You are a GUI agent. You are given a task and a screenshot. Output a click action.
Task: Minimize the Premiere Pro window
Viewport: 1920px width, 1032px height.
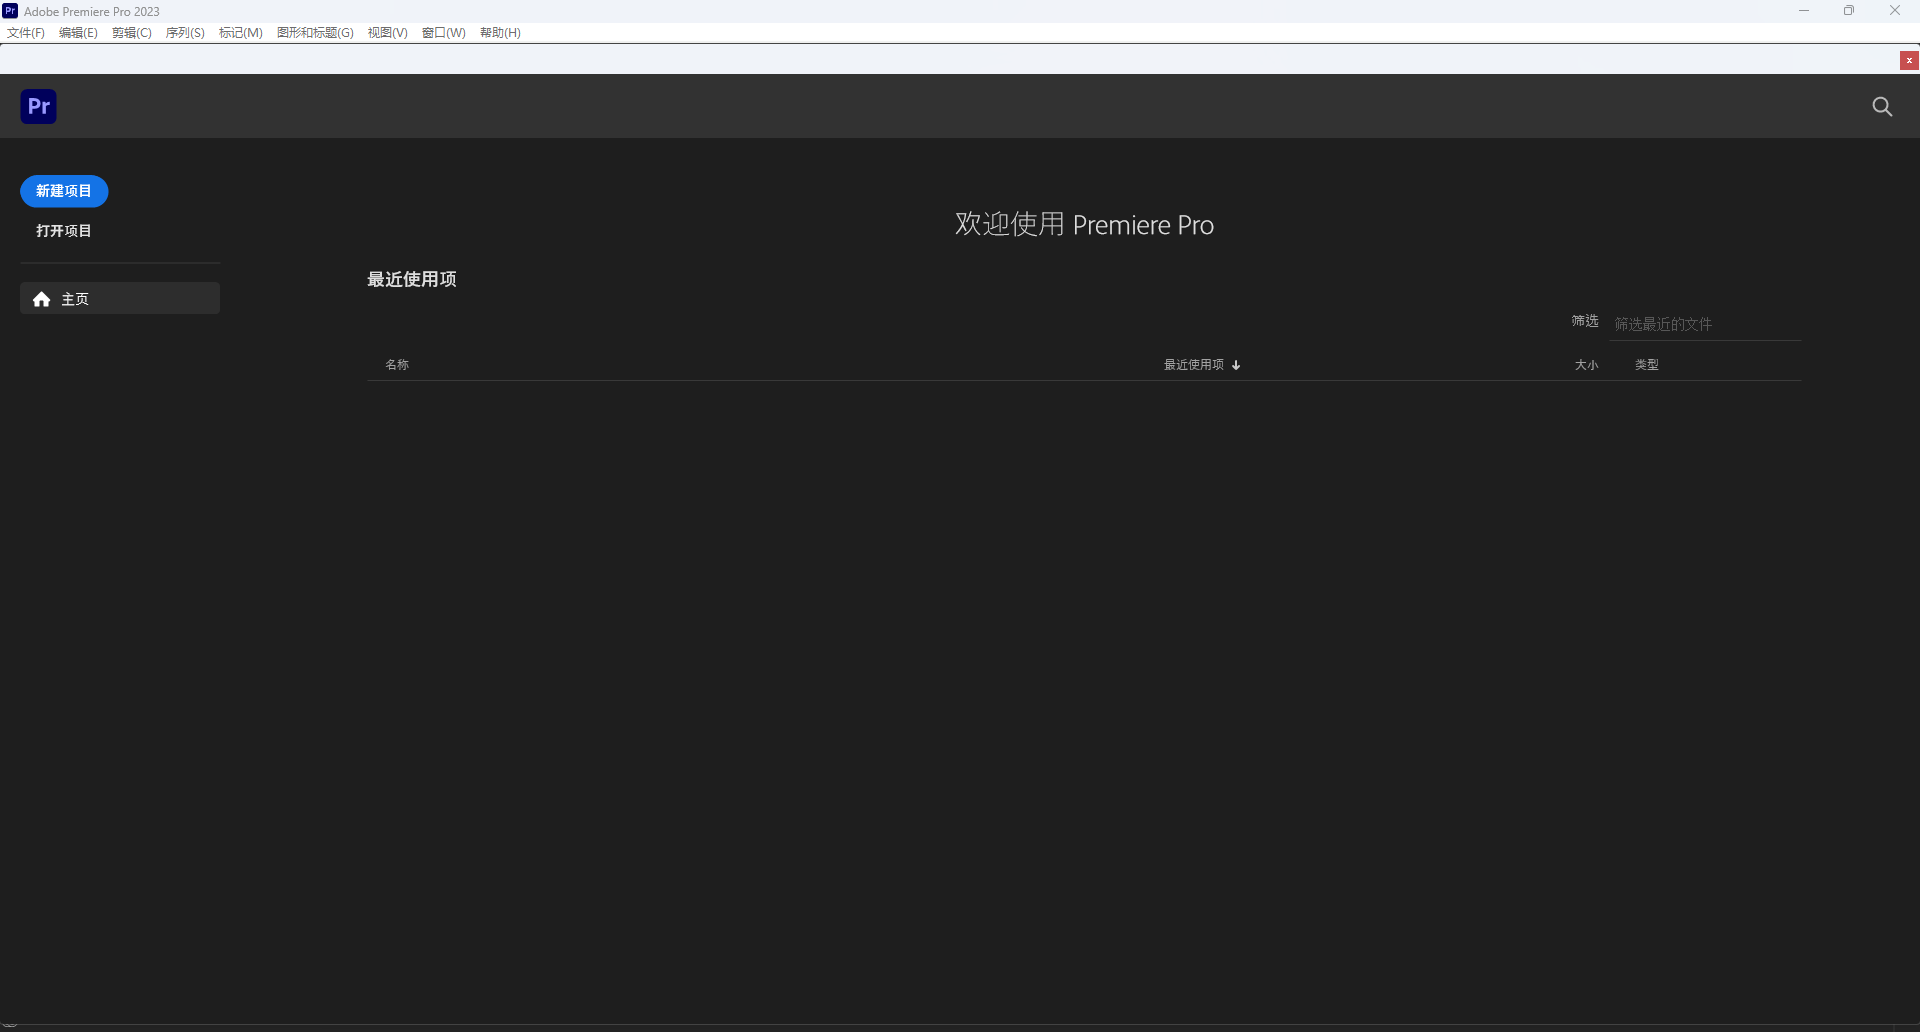(1804, 11)
